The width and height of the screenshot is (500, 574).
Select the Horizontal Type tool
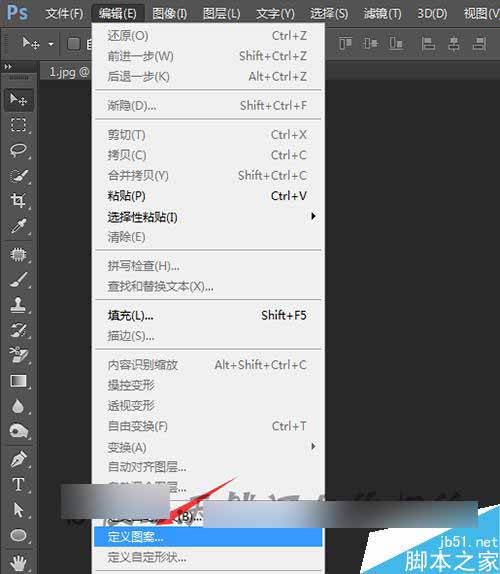(18, 484)
